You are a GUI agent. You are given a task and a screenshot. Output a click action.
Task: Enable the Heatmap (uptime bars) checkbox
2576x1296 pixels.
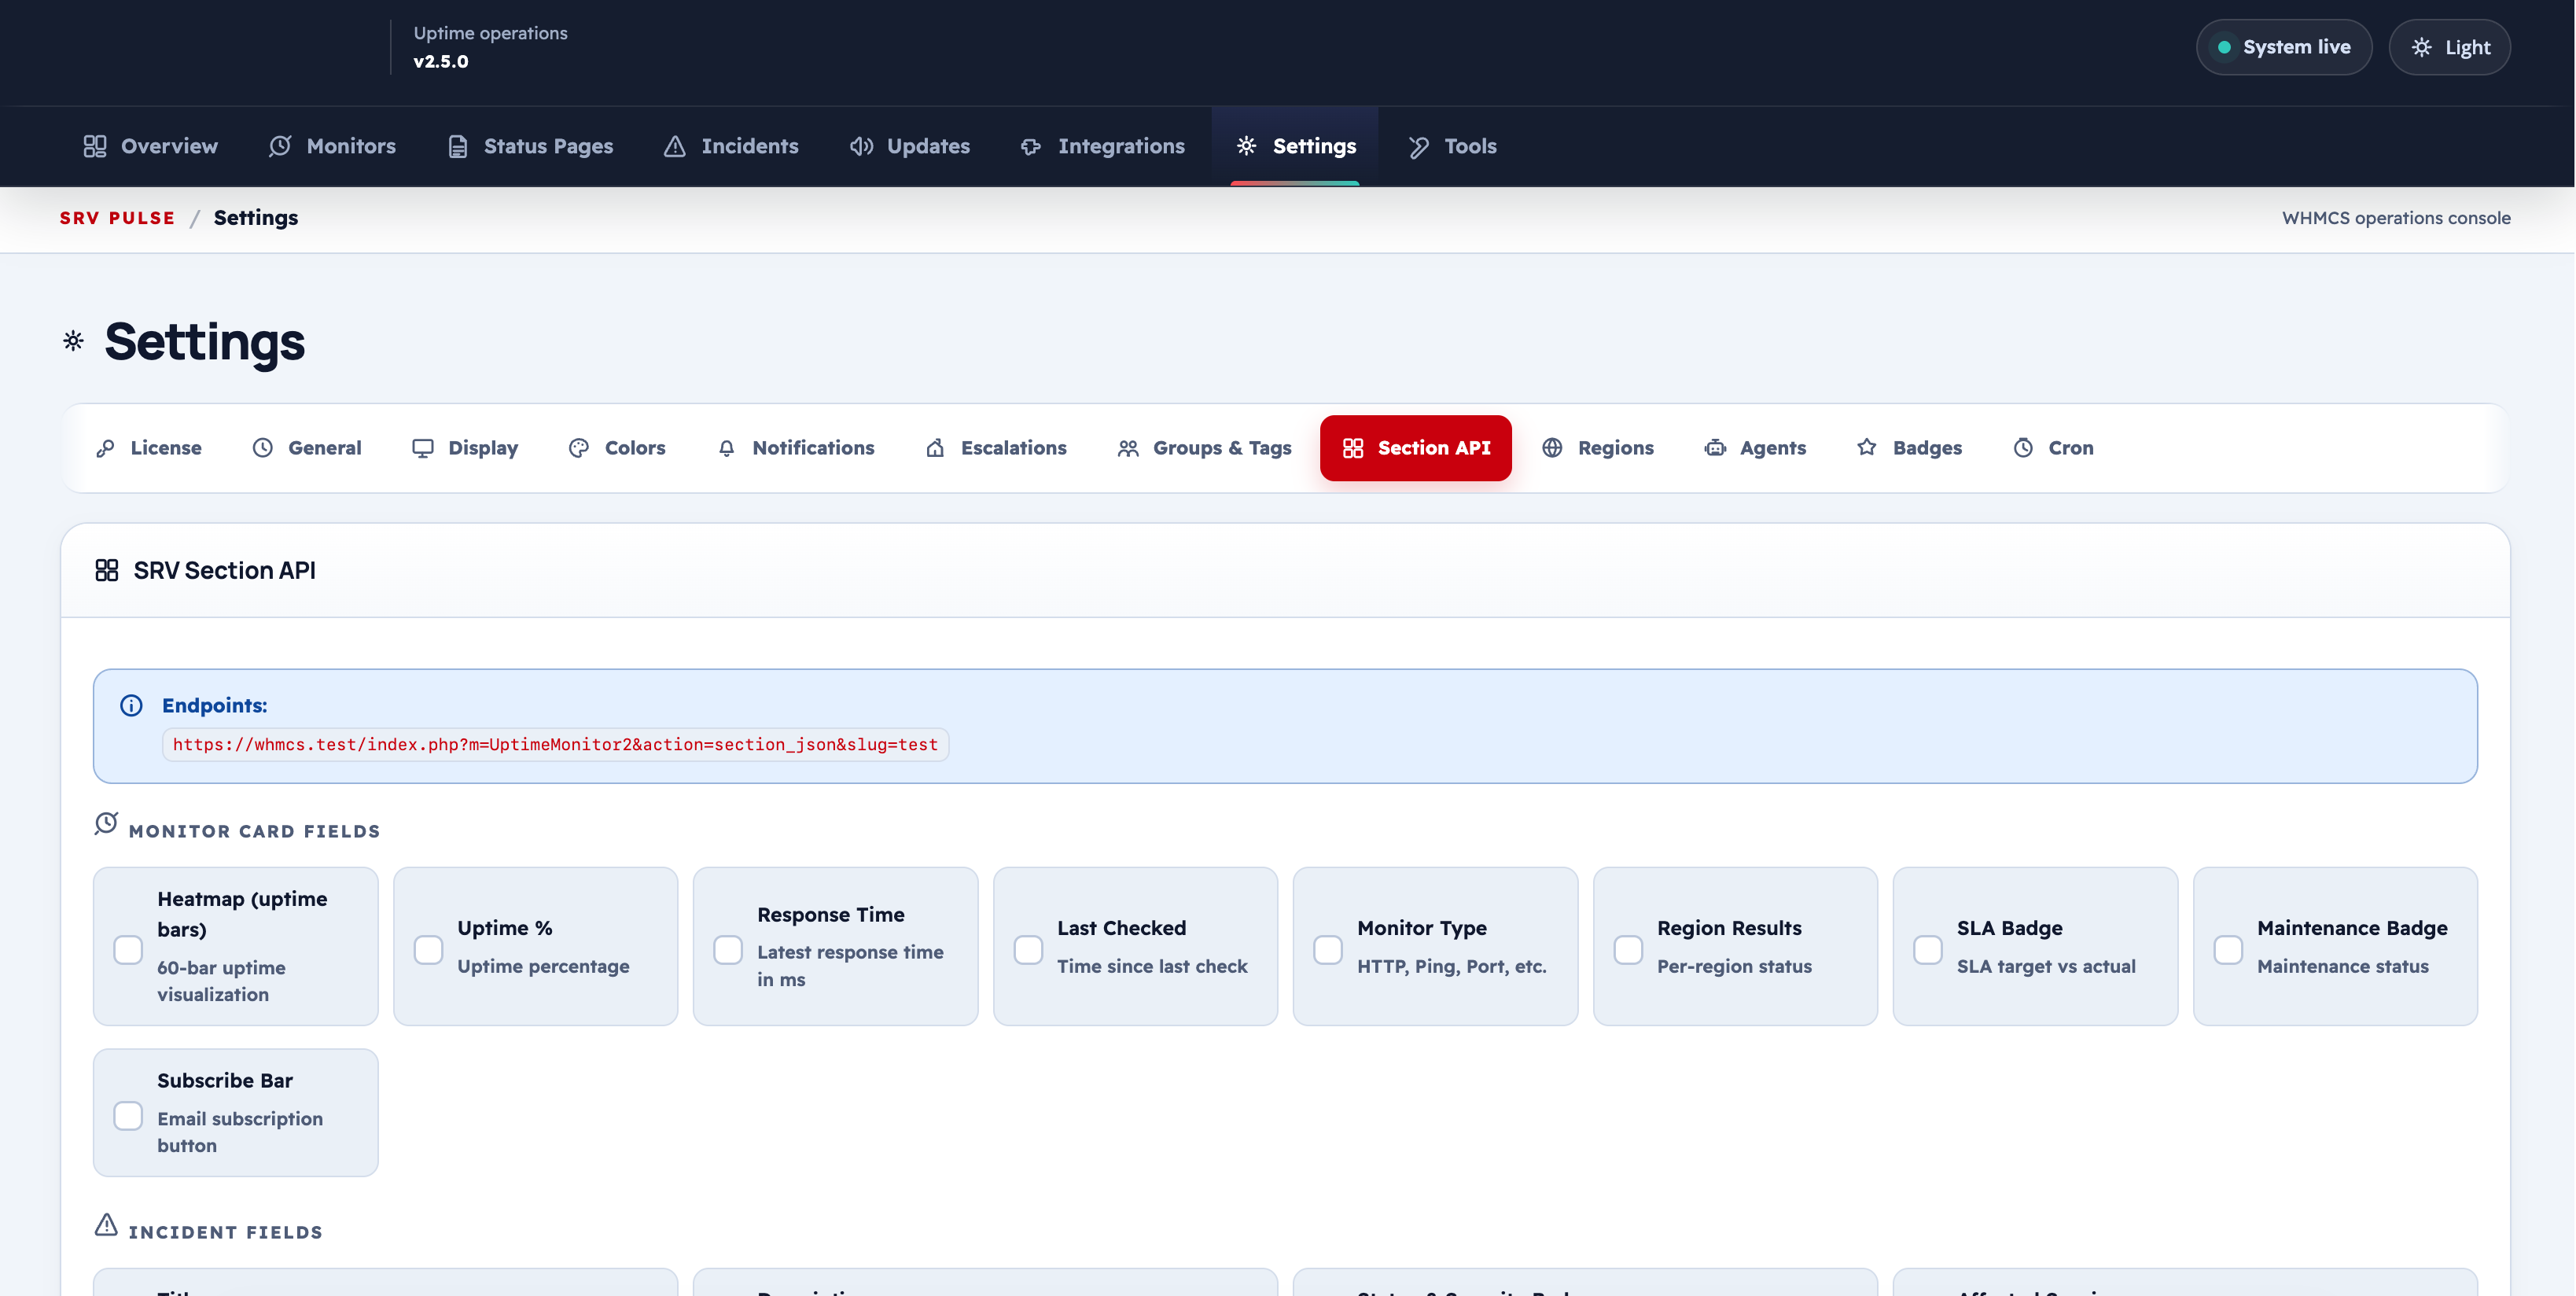click(128, 949)
